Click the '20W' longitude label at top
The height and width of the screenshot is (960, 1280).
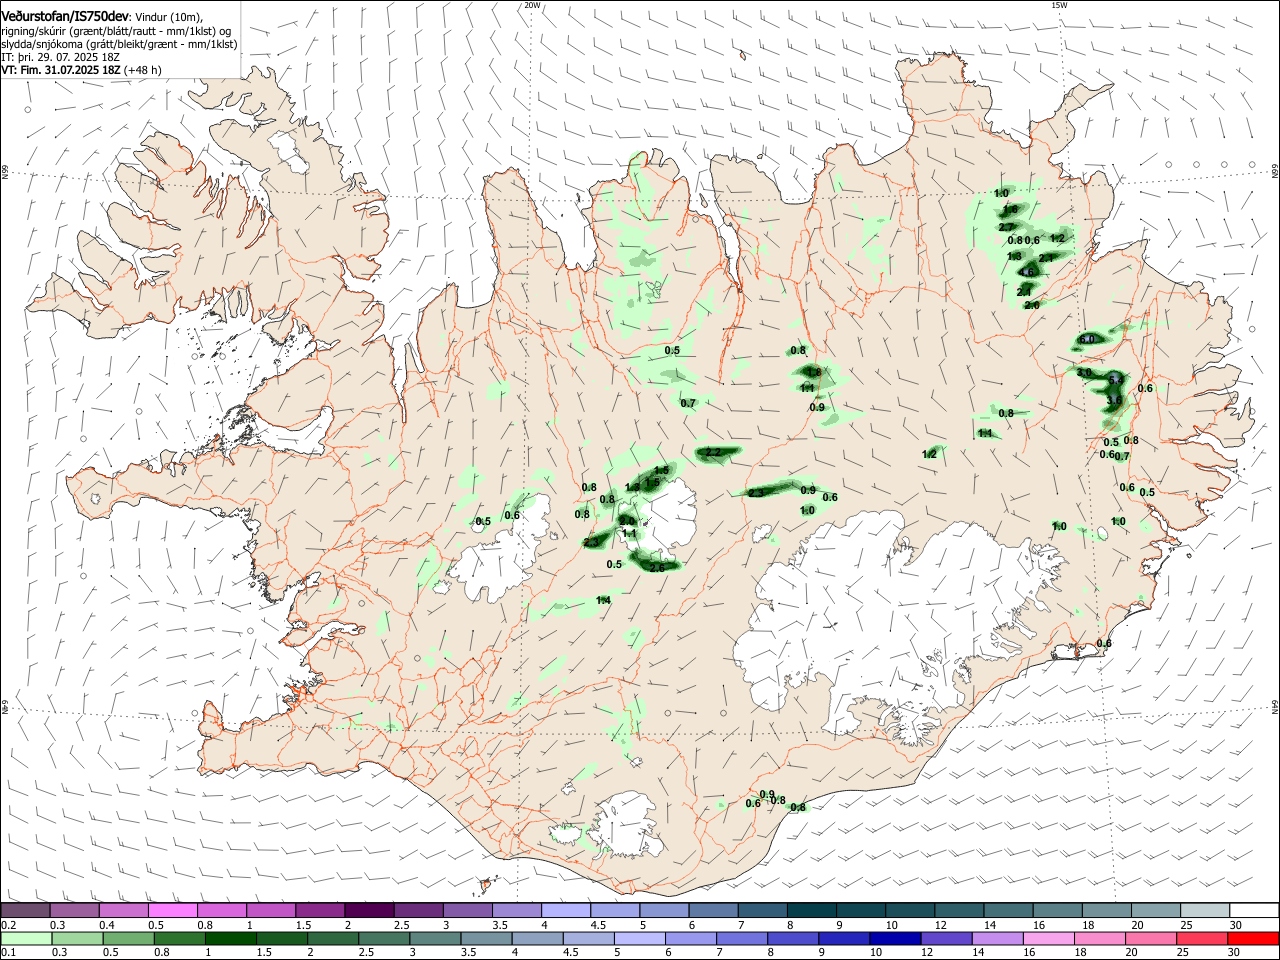[532, 5]
